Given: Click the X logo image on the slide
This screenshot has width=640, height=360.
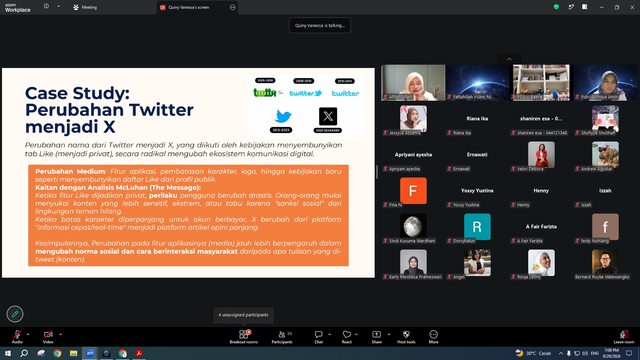Looking at the screenshot, I should 328,117.
